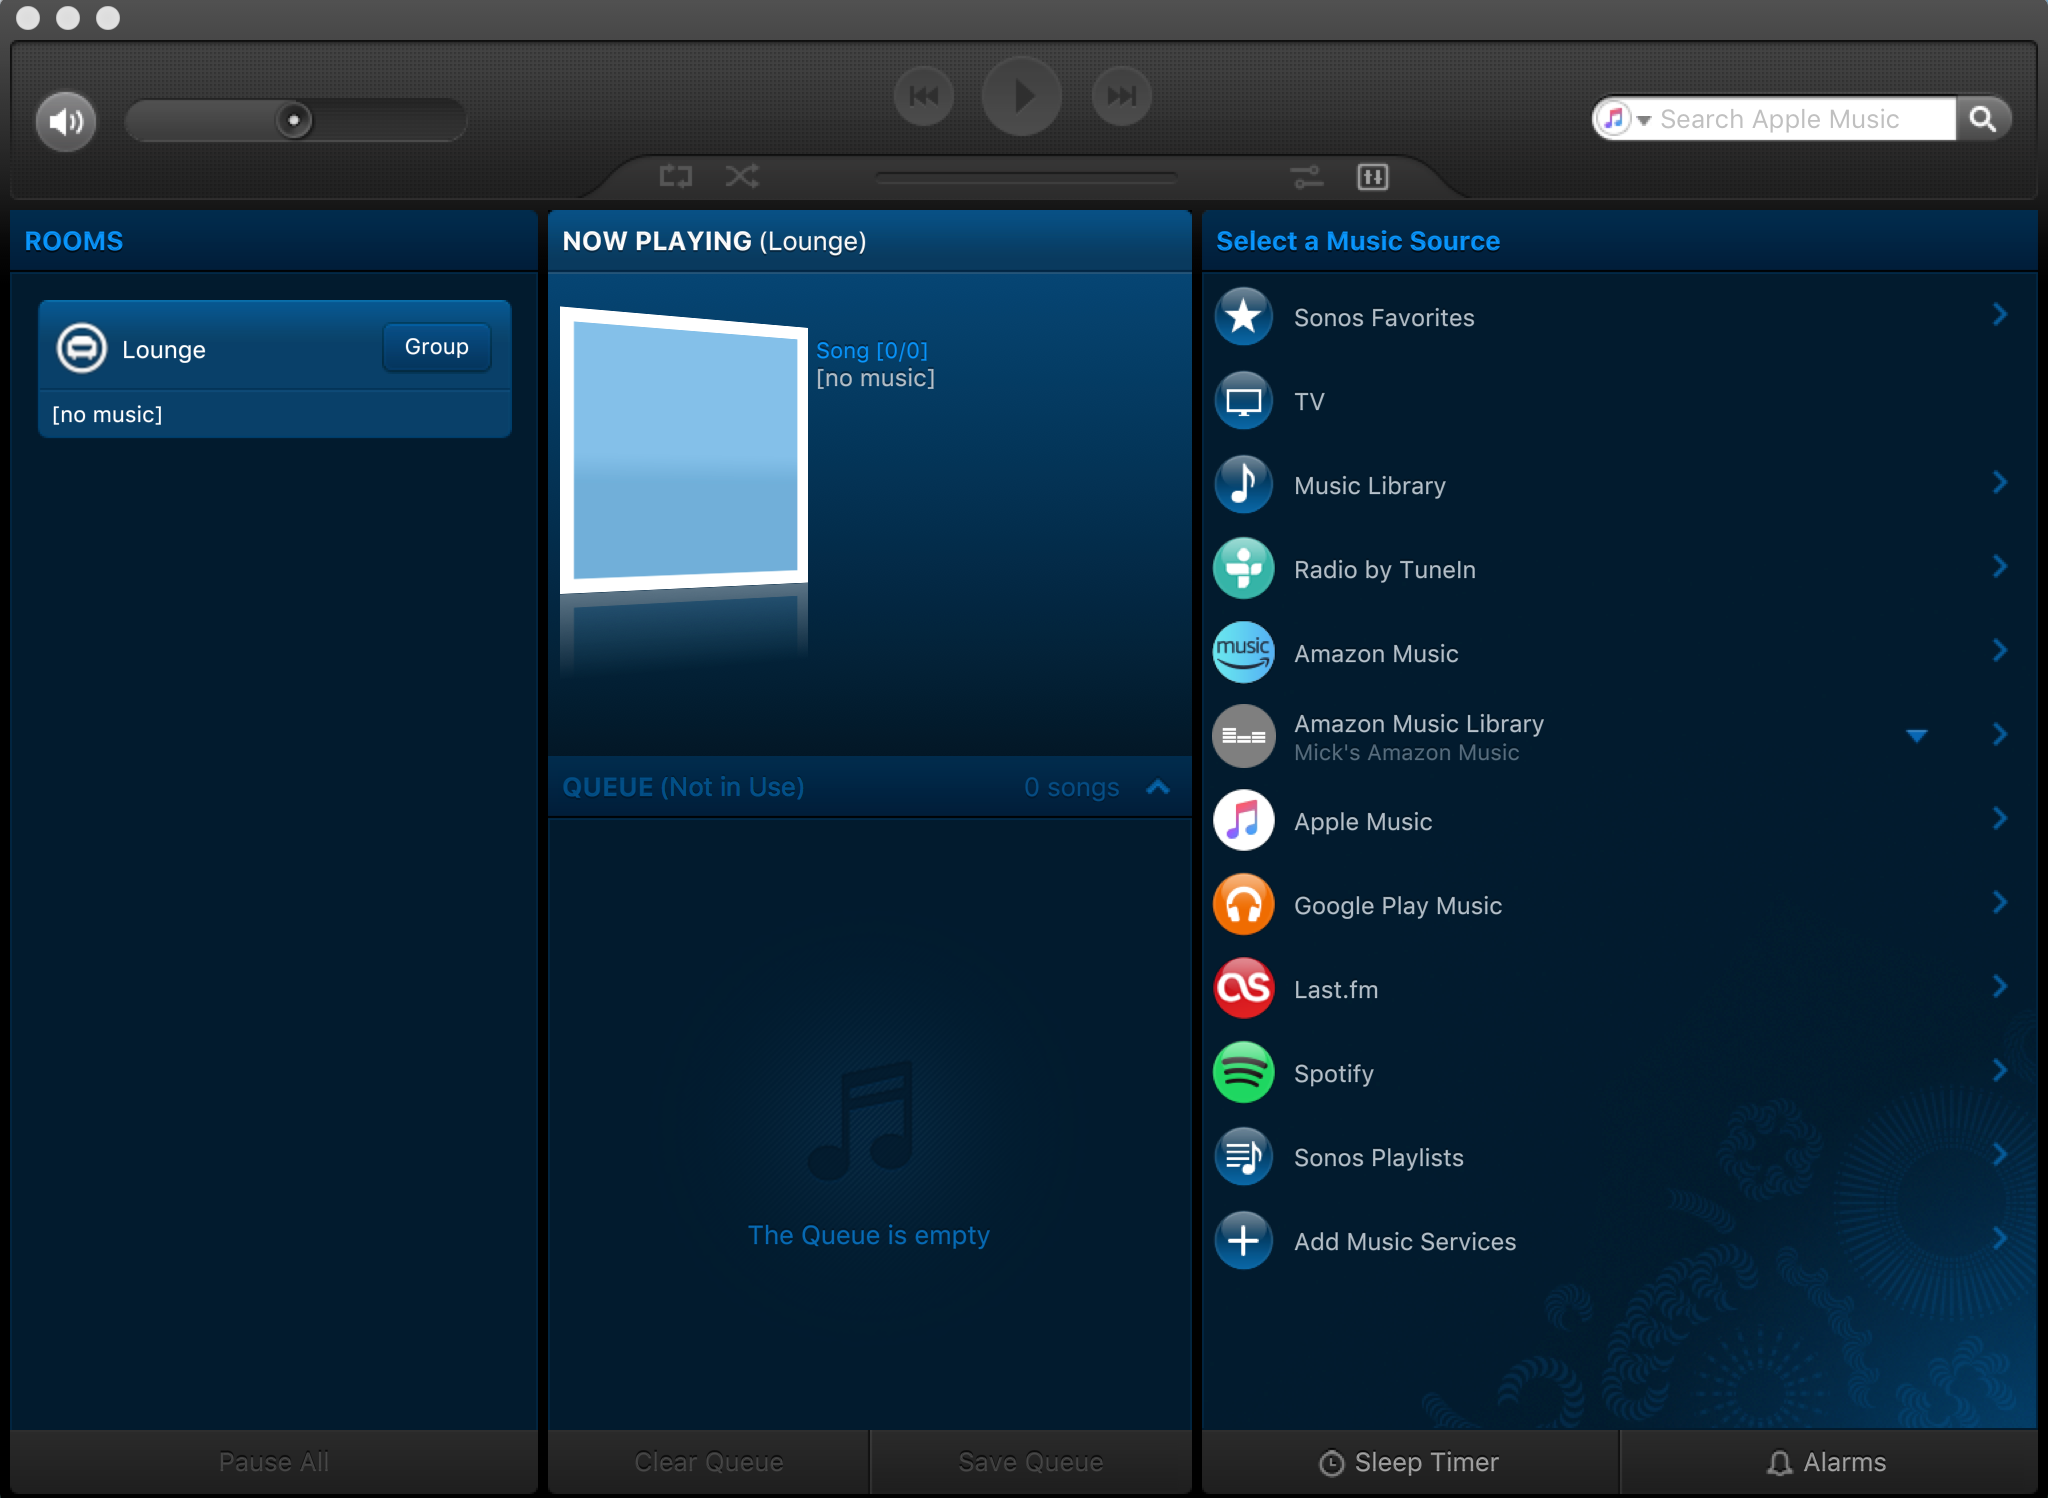Expand Music Library with its chevron
Image resolution: width=2048 pixels, height=1498 pixels.
click(x=2000, y=483)
